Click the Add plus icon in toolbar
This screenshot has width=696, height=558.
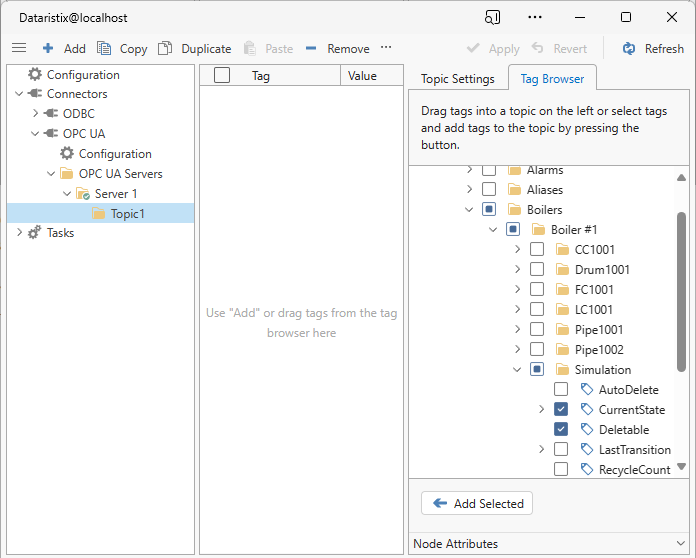[x=48, y=48]
